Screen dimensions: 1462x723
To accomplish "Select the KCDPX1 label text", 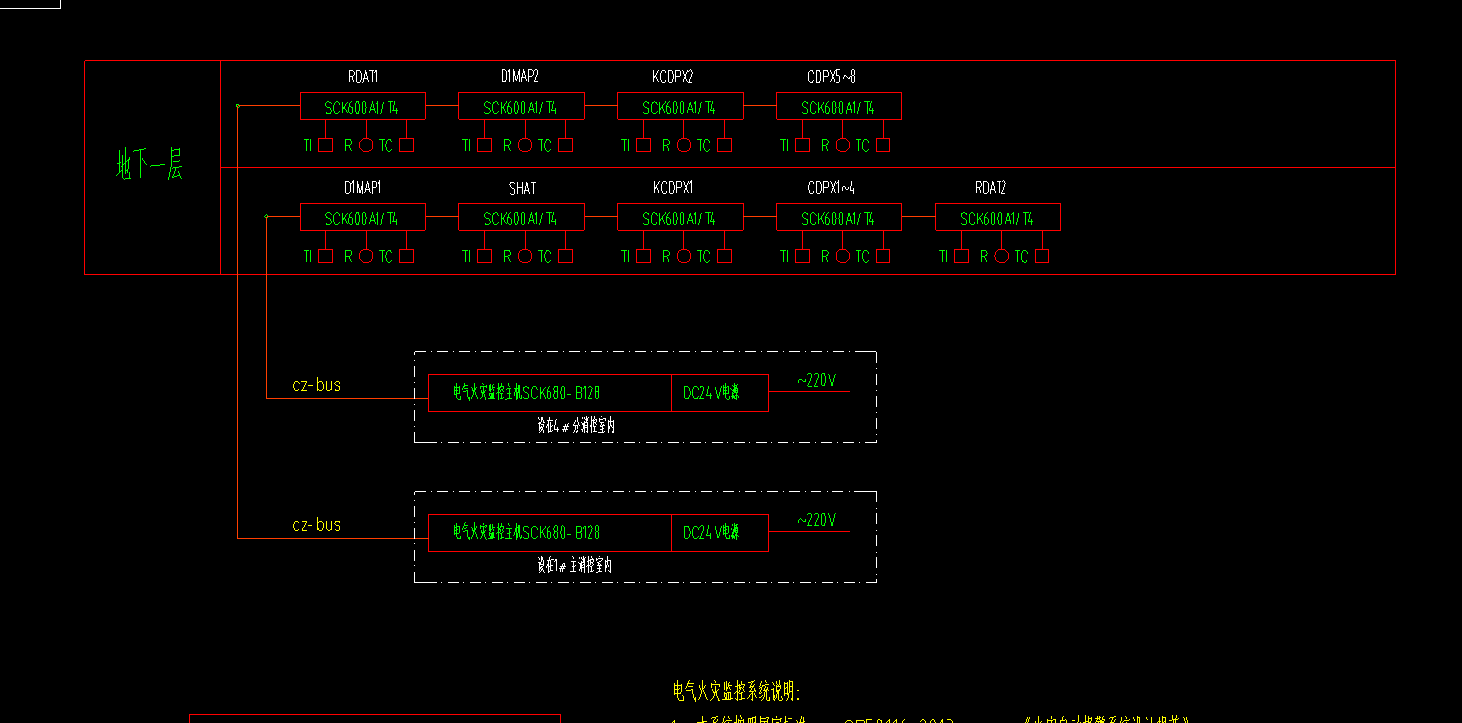I will pos(673,188).
